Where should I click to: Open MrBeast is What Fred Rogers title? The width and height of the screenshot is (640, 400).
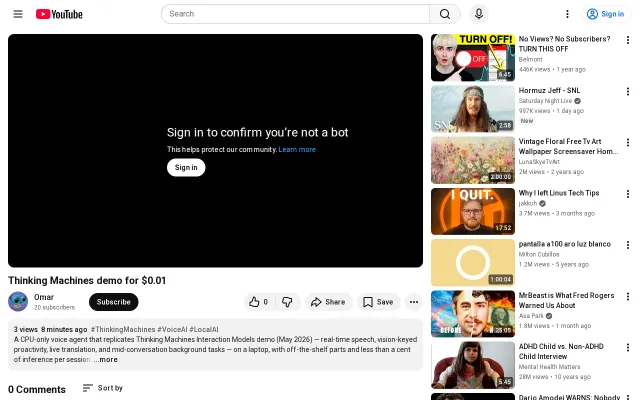pos(566,300)
